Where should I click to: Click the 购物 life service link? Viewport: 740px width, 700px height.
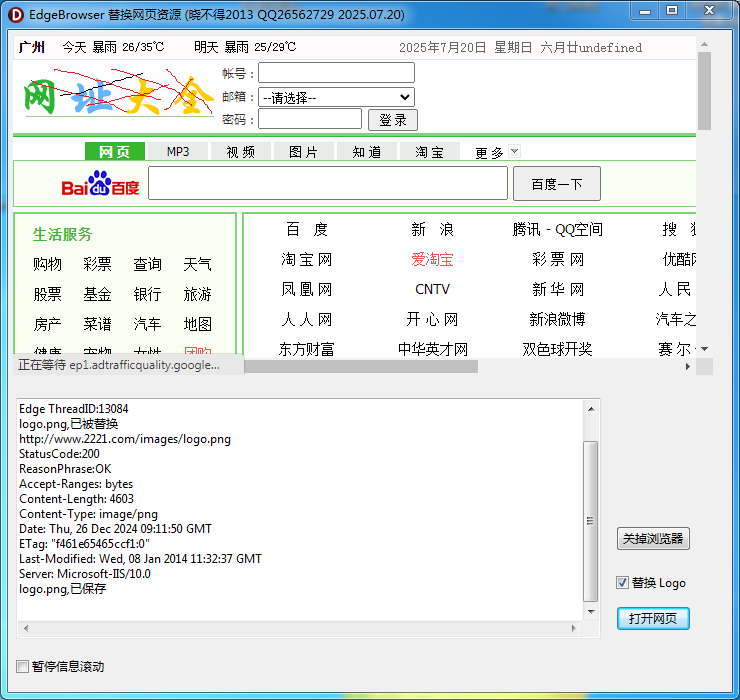pyautogui.click(x=47, y=264)
